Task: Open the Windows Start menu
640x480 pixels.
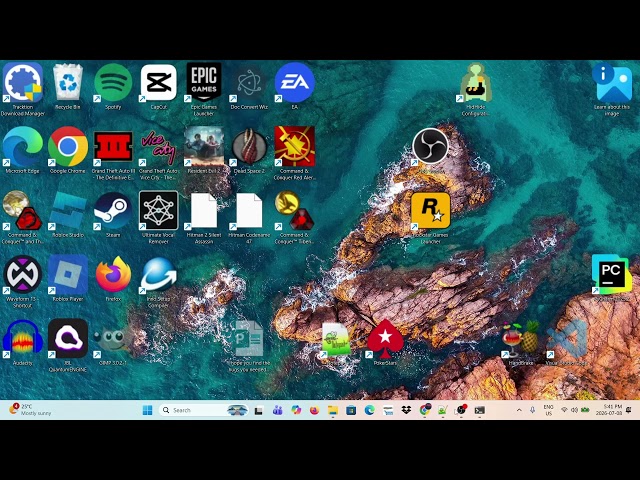Action: click(x=147, y=410)
